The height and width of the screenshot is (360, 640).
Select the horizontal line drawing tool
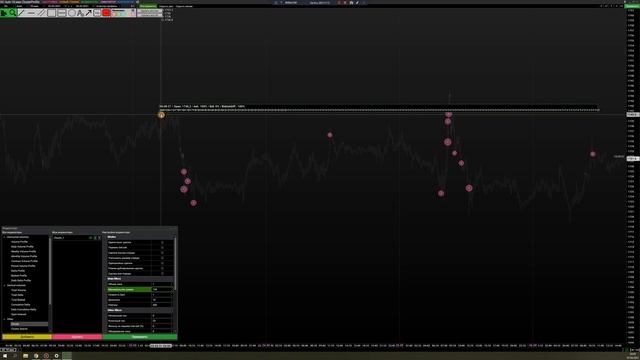pos(31,13)
